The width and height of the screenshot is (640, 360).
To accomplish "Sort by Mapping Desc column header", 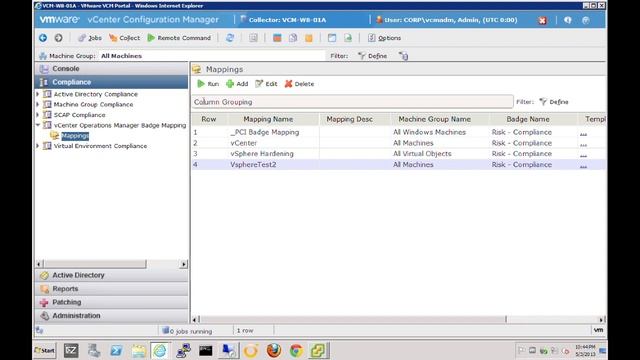I will pyautogui.click(x=349, y=119).
